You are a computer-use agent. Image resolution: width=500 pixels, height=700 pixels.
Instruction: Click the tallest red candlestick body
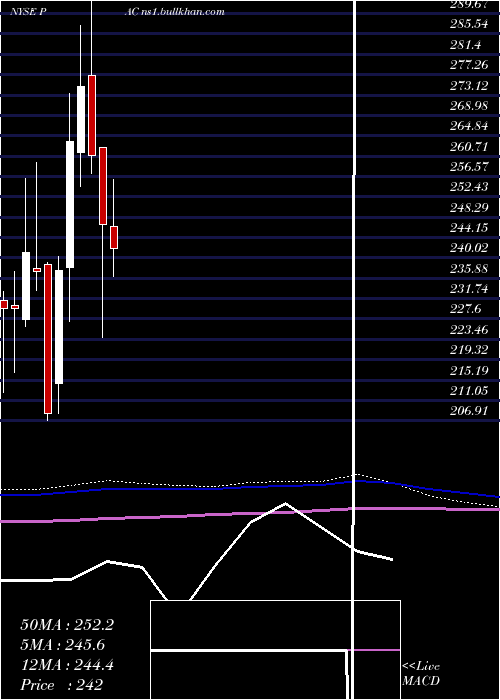(48, 339)
